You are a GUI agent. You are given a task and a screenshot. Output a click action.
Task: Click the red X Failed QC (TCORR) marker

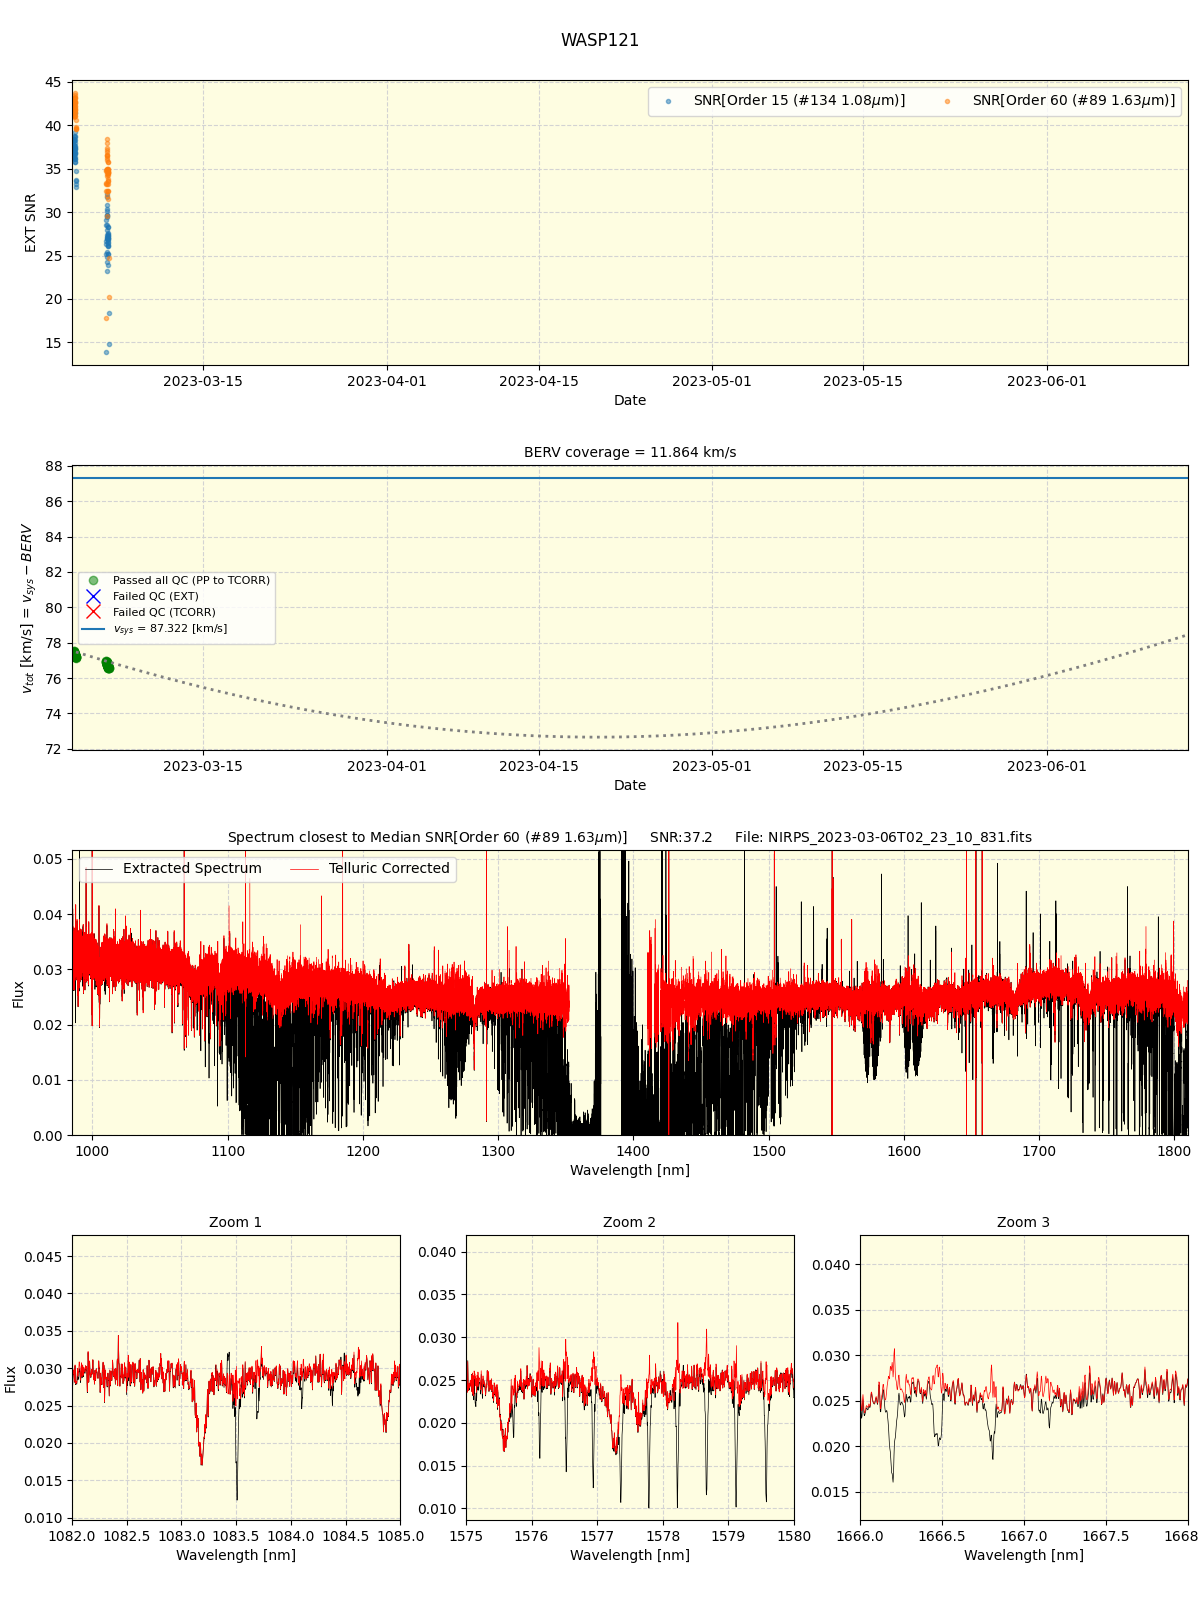[x=93, y=612]
